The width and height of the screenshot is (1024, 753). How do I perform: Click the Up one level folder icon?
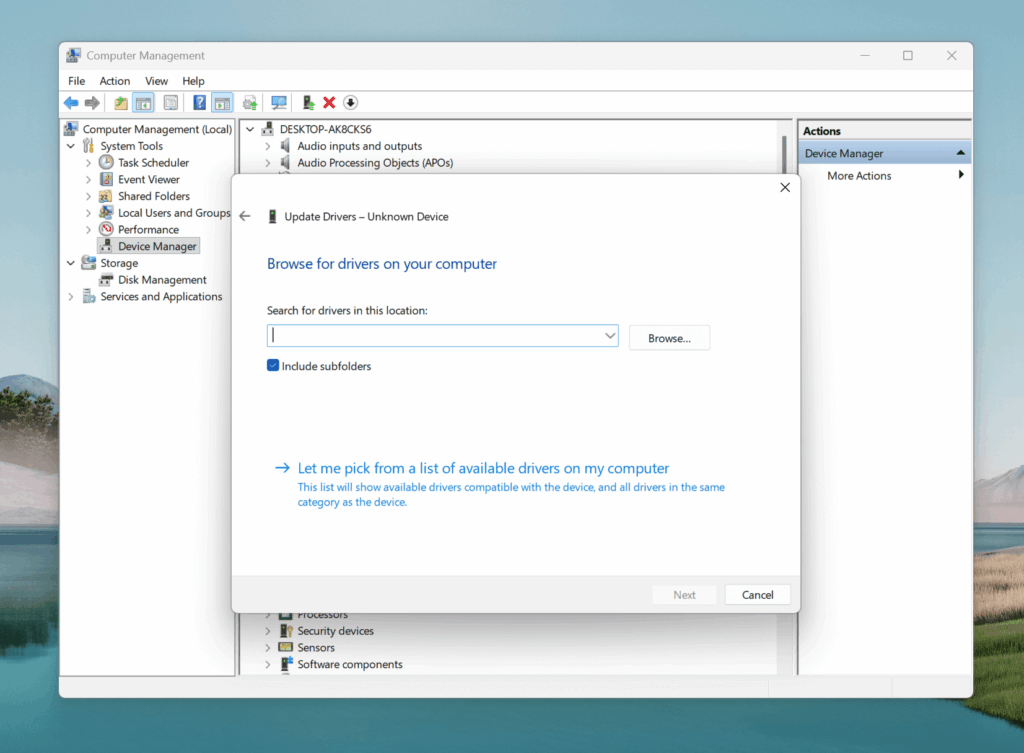point(121,103)
